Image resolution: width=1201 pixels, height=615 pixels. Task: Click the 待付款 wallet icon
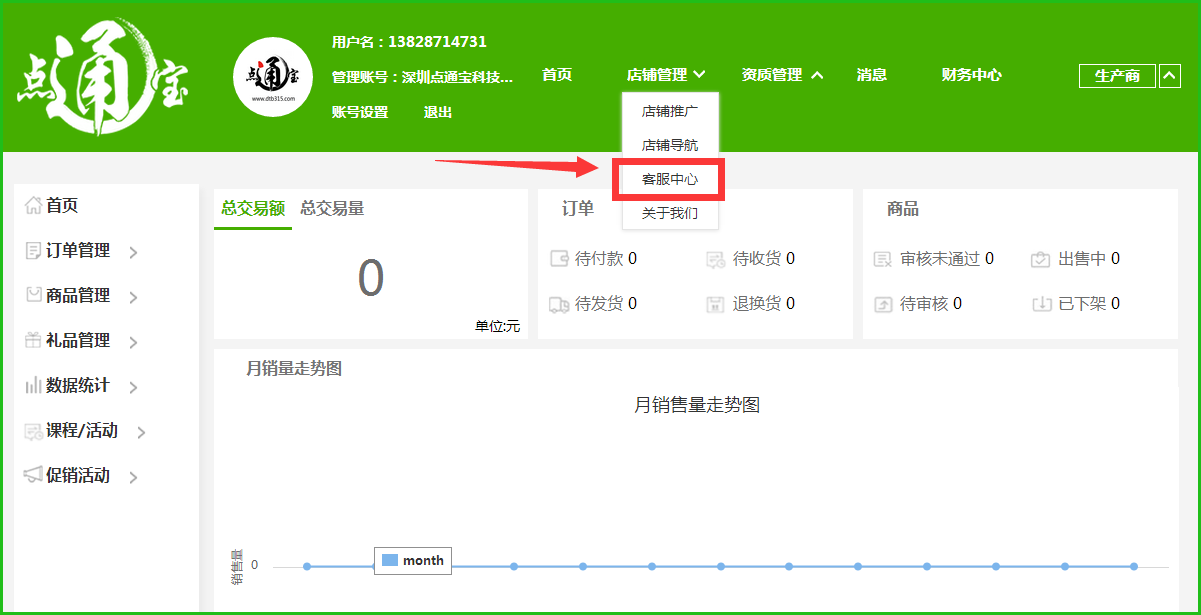[x=559, y=259]
